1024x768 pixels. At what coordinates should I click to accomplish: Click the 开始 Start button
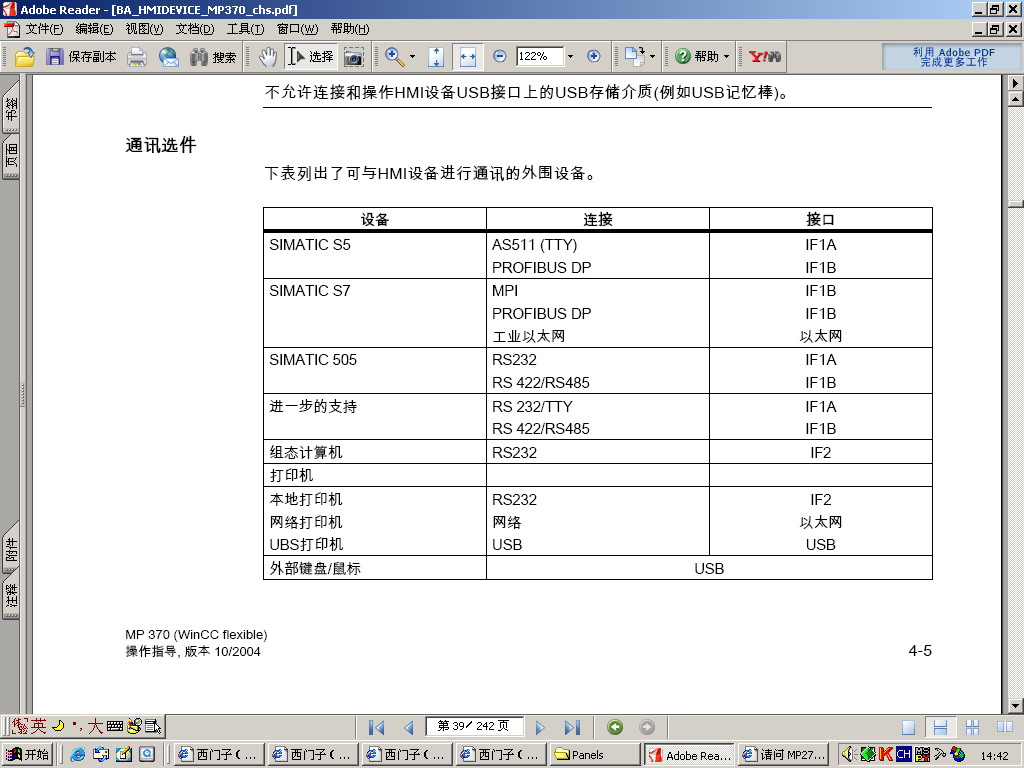click(x=27, y=754)
